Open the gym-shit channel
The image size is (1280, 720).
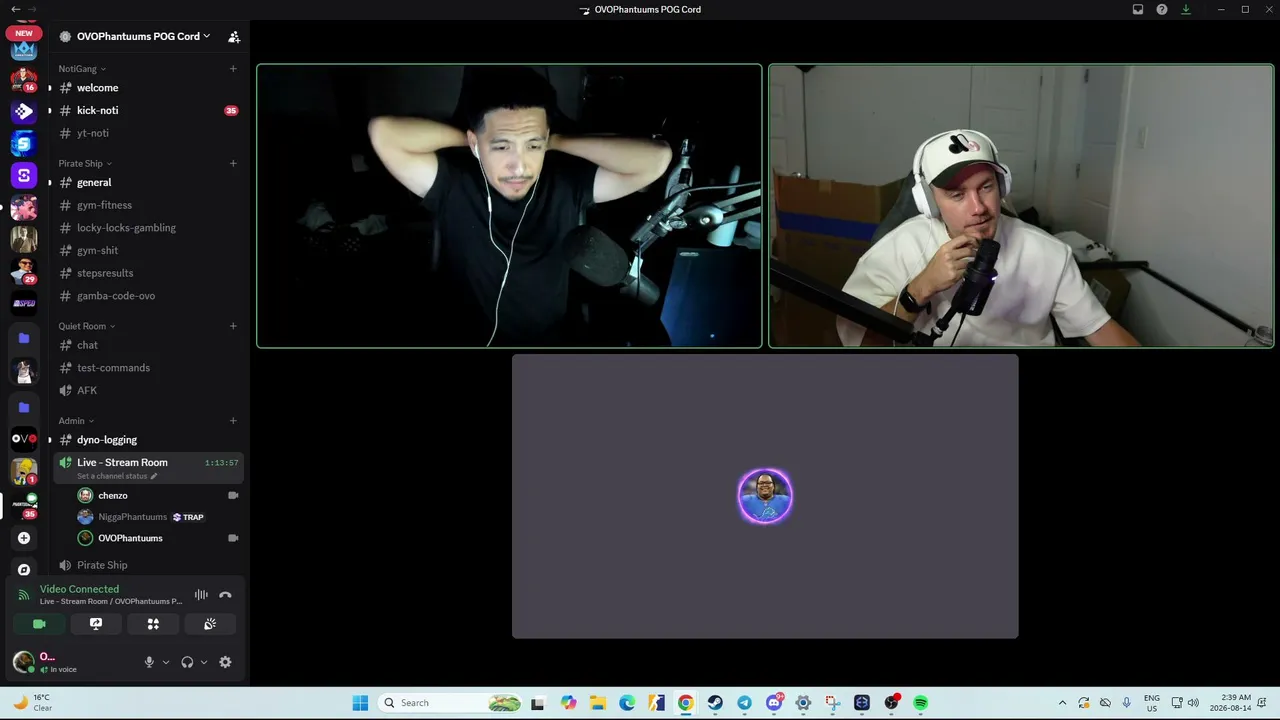pos(148,250)
